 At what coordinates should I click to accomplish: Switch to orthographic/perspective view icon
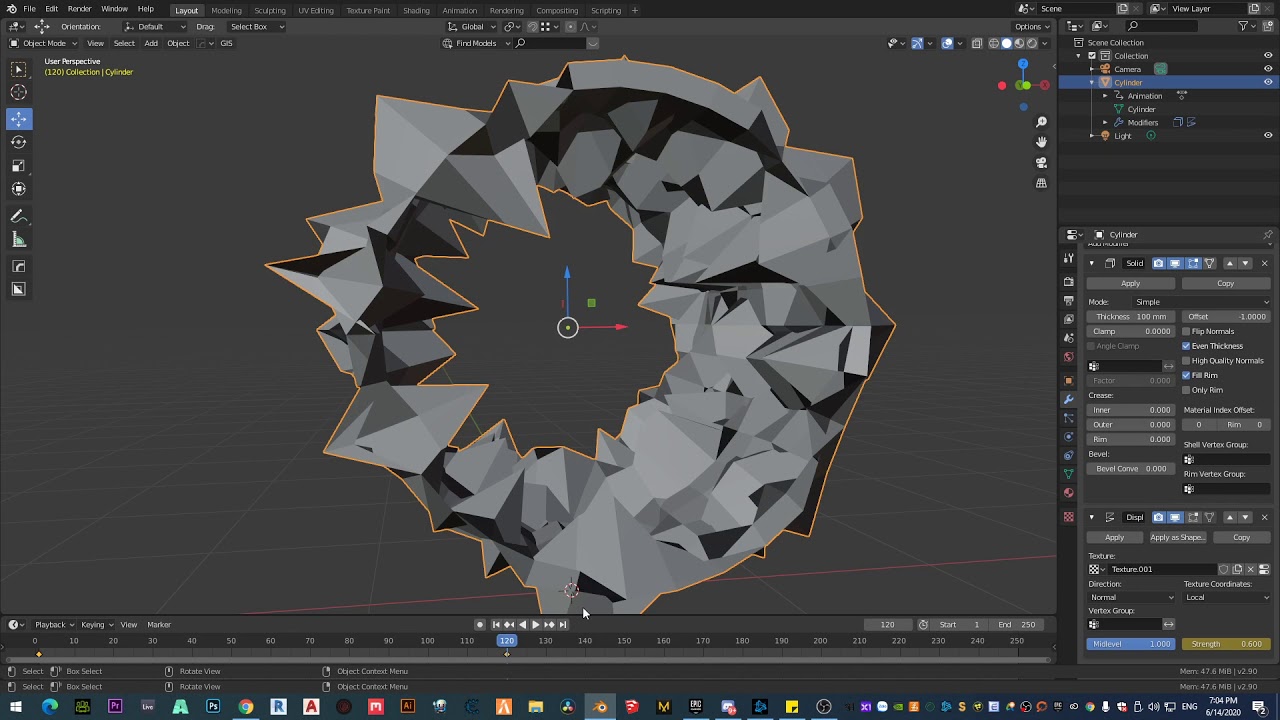(x=1041, y=184)
